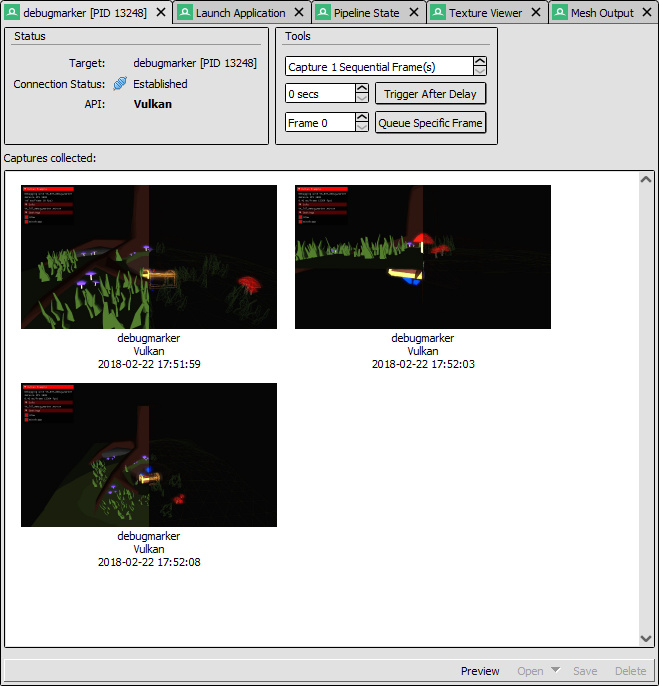Image resolution: width=659 pixels, height=686 pixels.
Task: Click the 2018-02-22 17:52:08 capture timestamp
Action: coord(149,562)
